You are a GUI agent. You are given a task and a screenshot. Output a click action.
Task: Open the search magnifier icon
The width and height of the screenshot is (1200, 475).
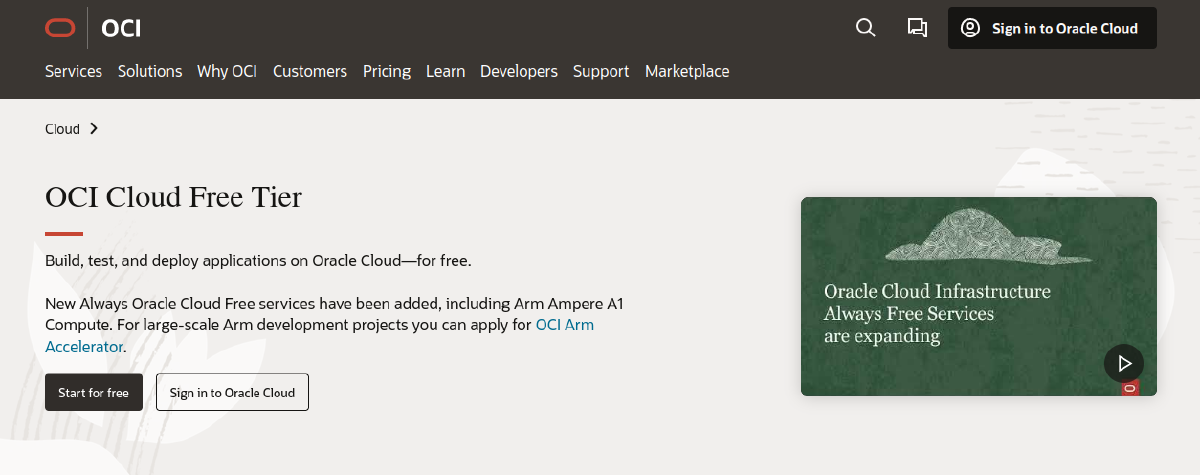click(x=866, y=28)
